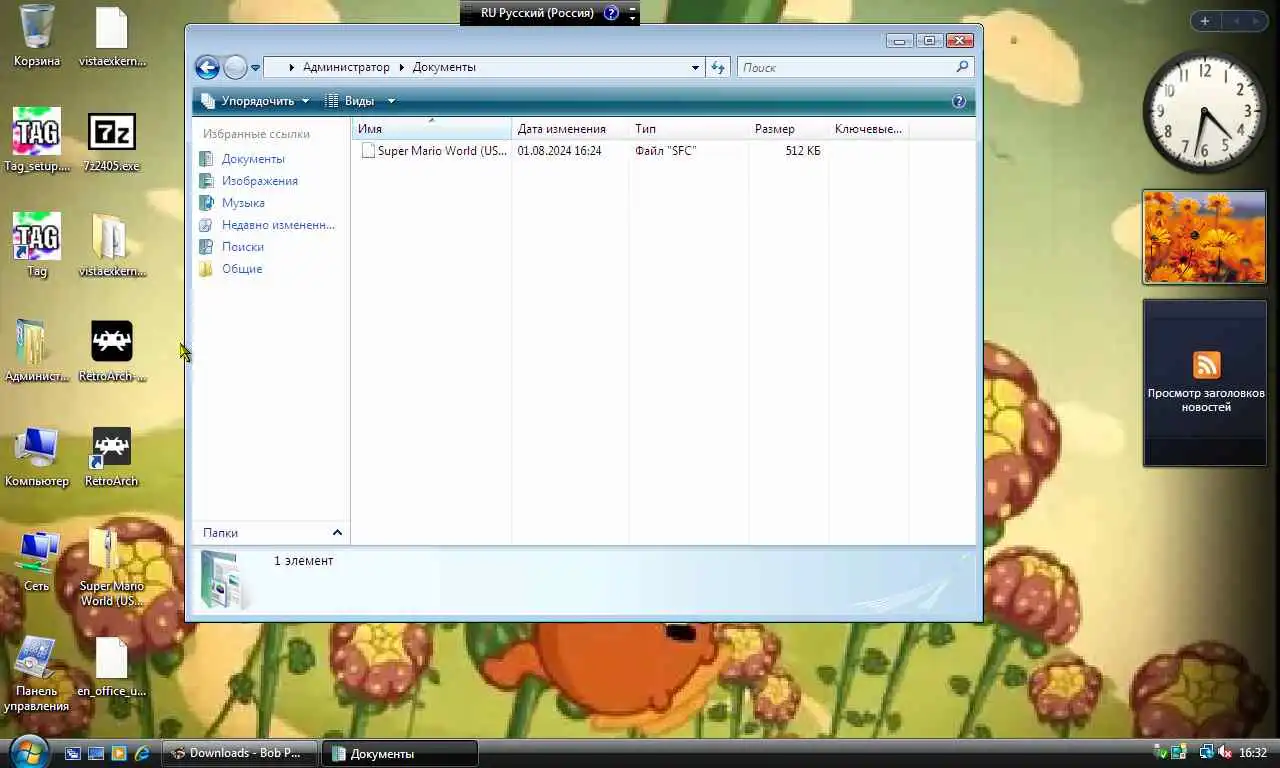Click the muted volume tray icon
Viewport: 1280px width, 768px height.
pos(1225,752)
